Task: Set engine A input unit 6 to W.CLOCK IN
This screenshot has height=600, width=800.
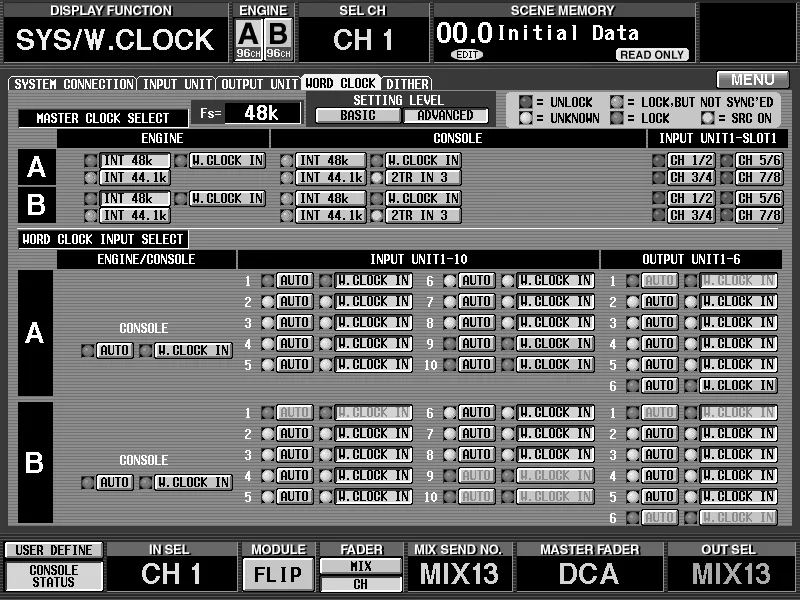Action: tap(555, 281)
